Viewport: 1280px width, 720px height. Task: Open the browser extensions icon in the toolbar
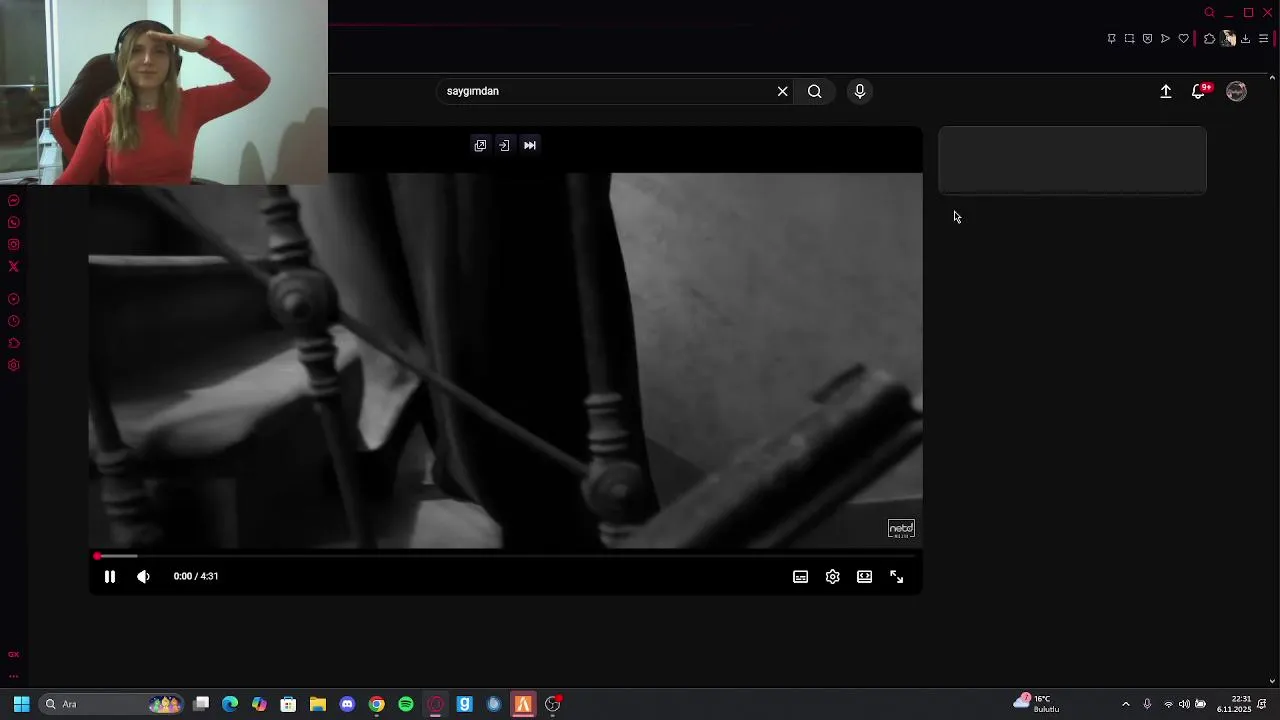coord(1210,39)
